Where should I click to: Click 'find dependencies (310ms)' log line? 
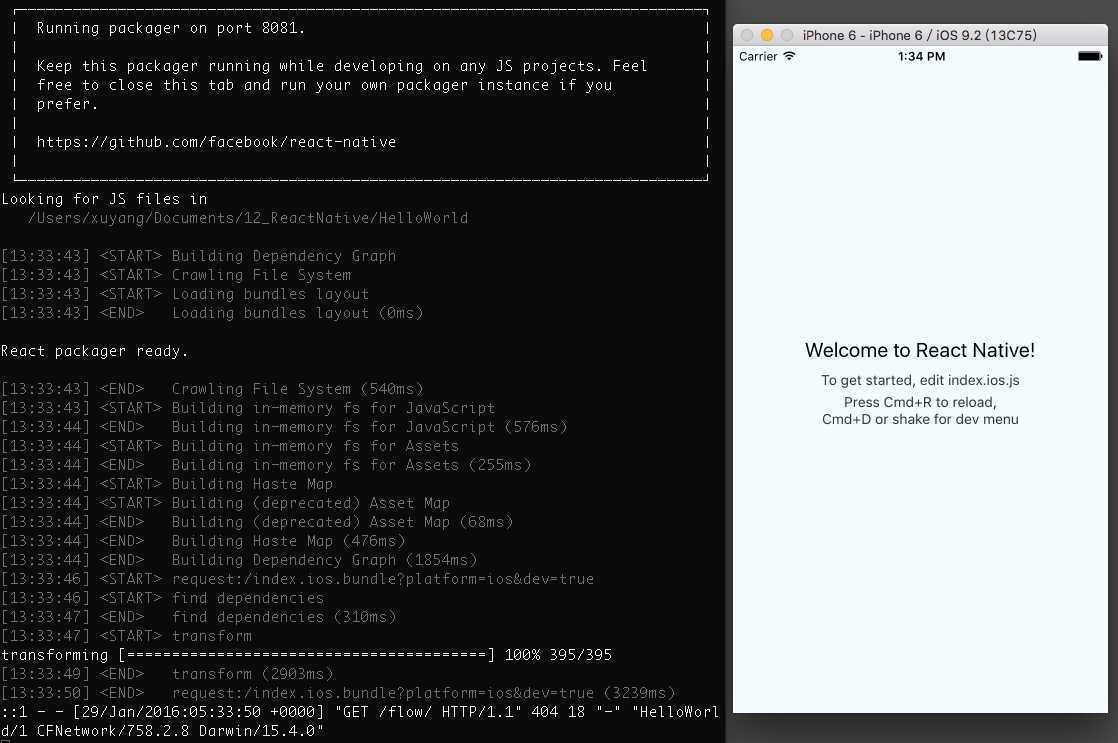coord(199,617)
